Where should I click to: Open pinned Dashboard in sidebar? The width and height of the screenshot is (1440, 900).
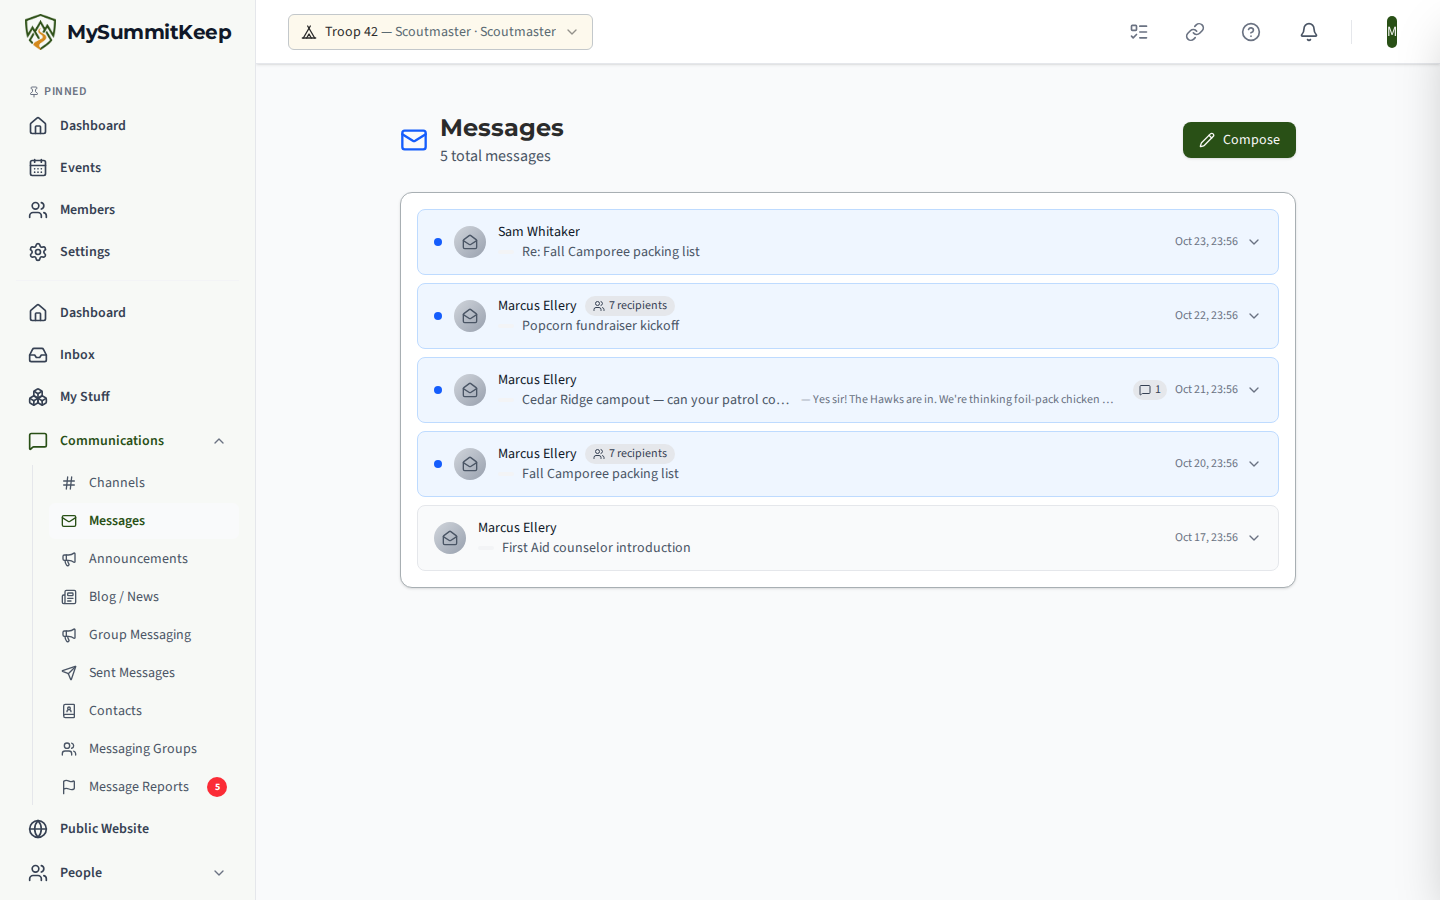click(127, 126)
